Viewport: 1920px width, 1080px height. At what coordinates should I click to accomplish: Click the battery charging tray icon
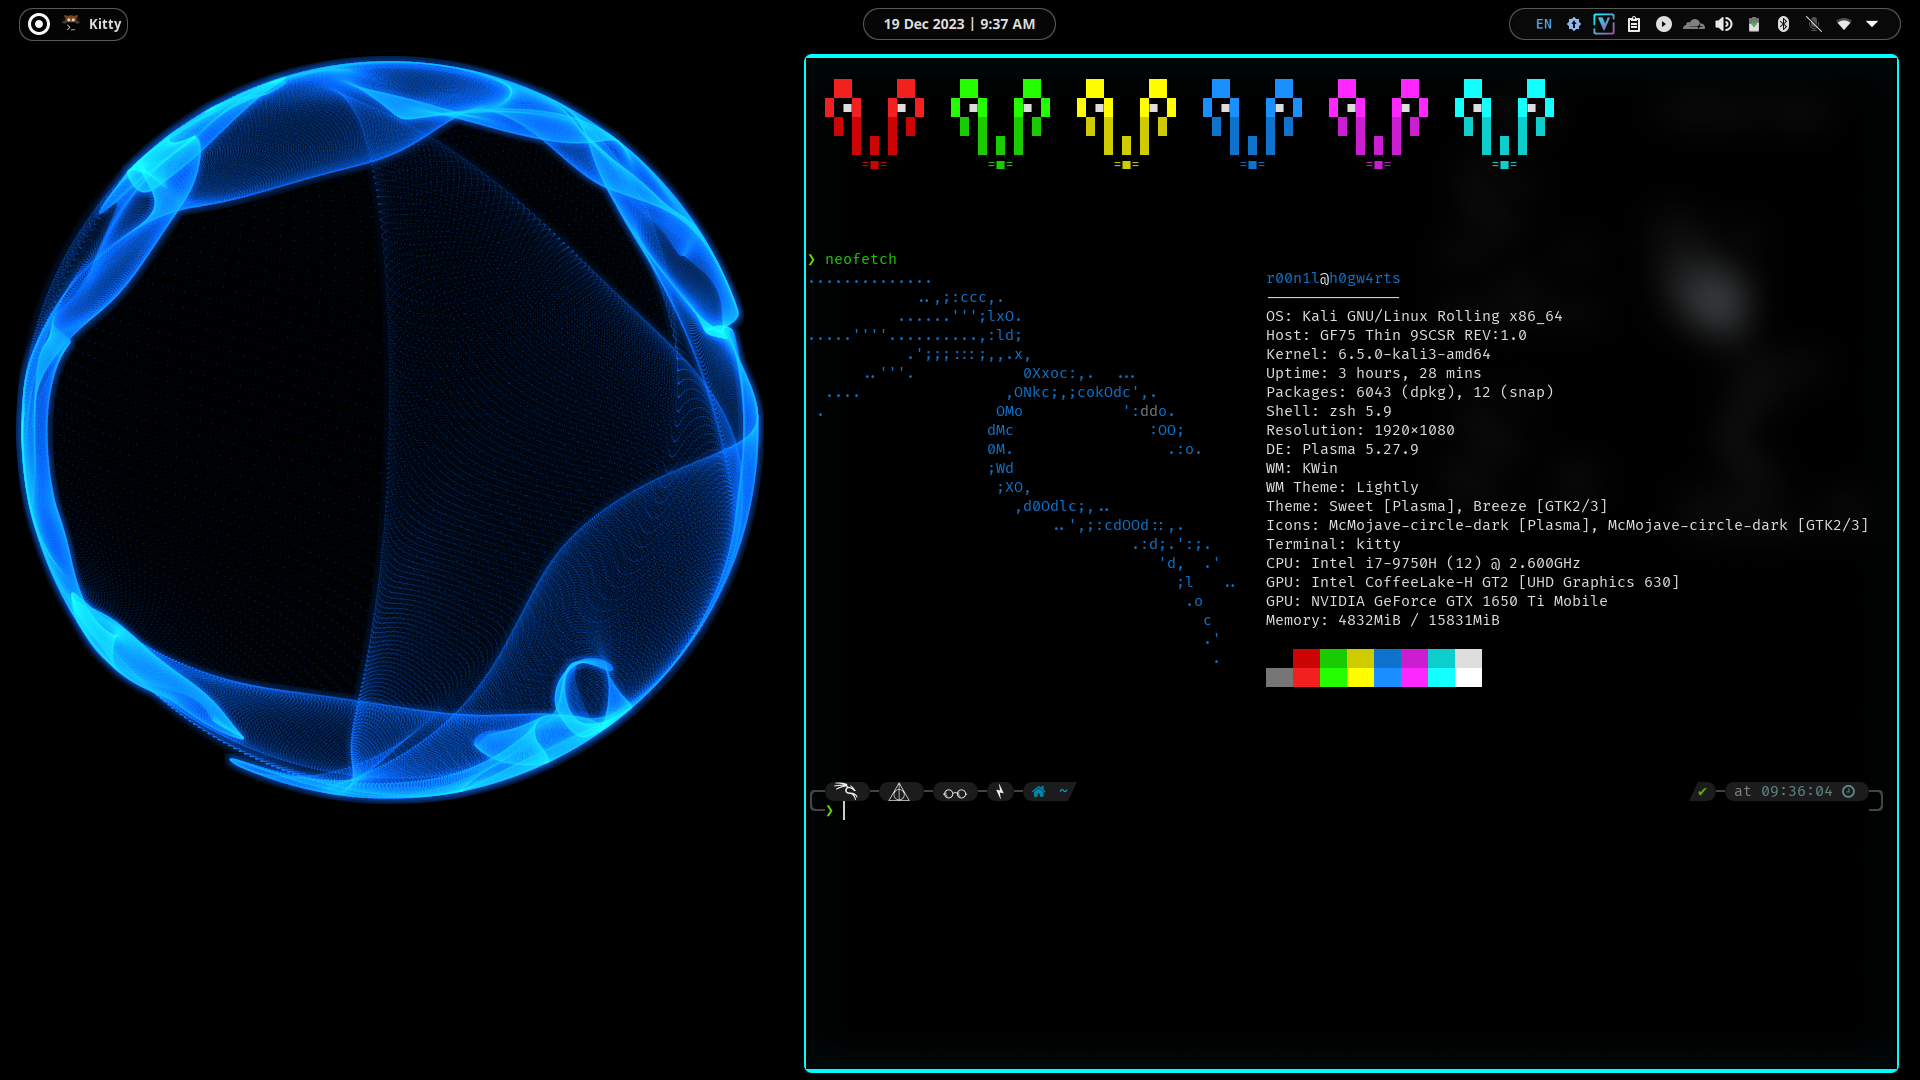(1753, 24)
